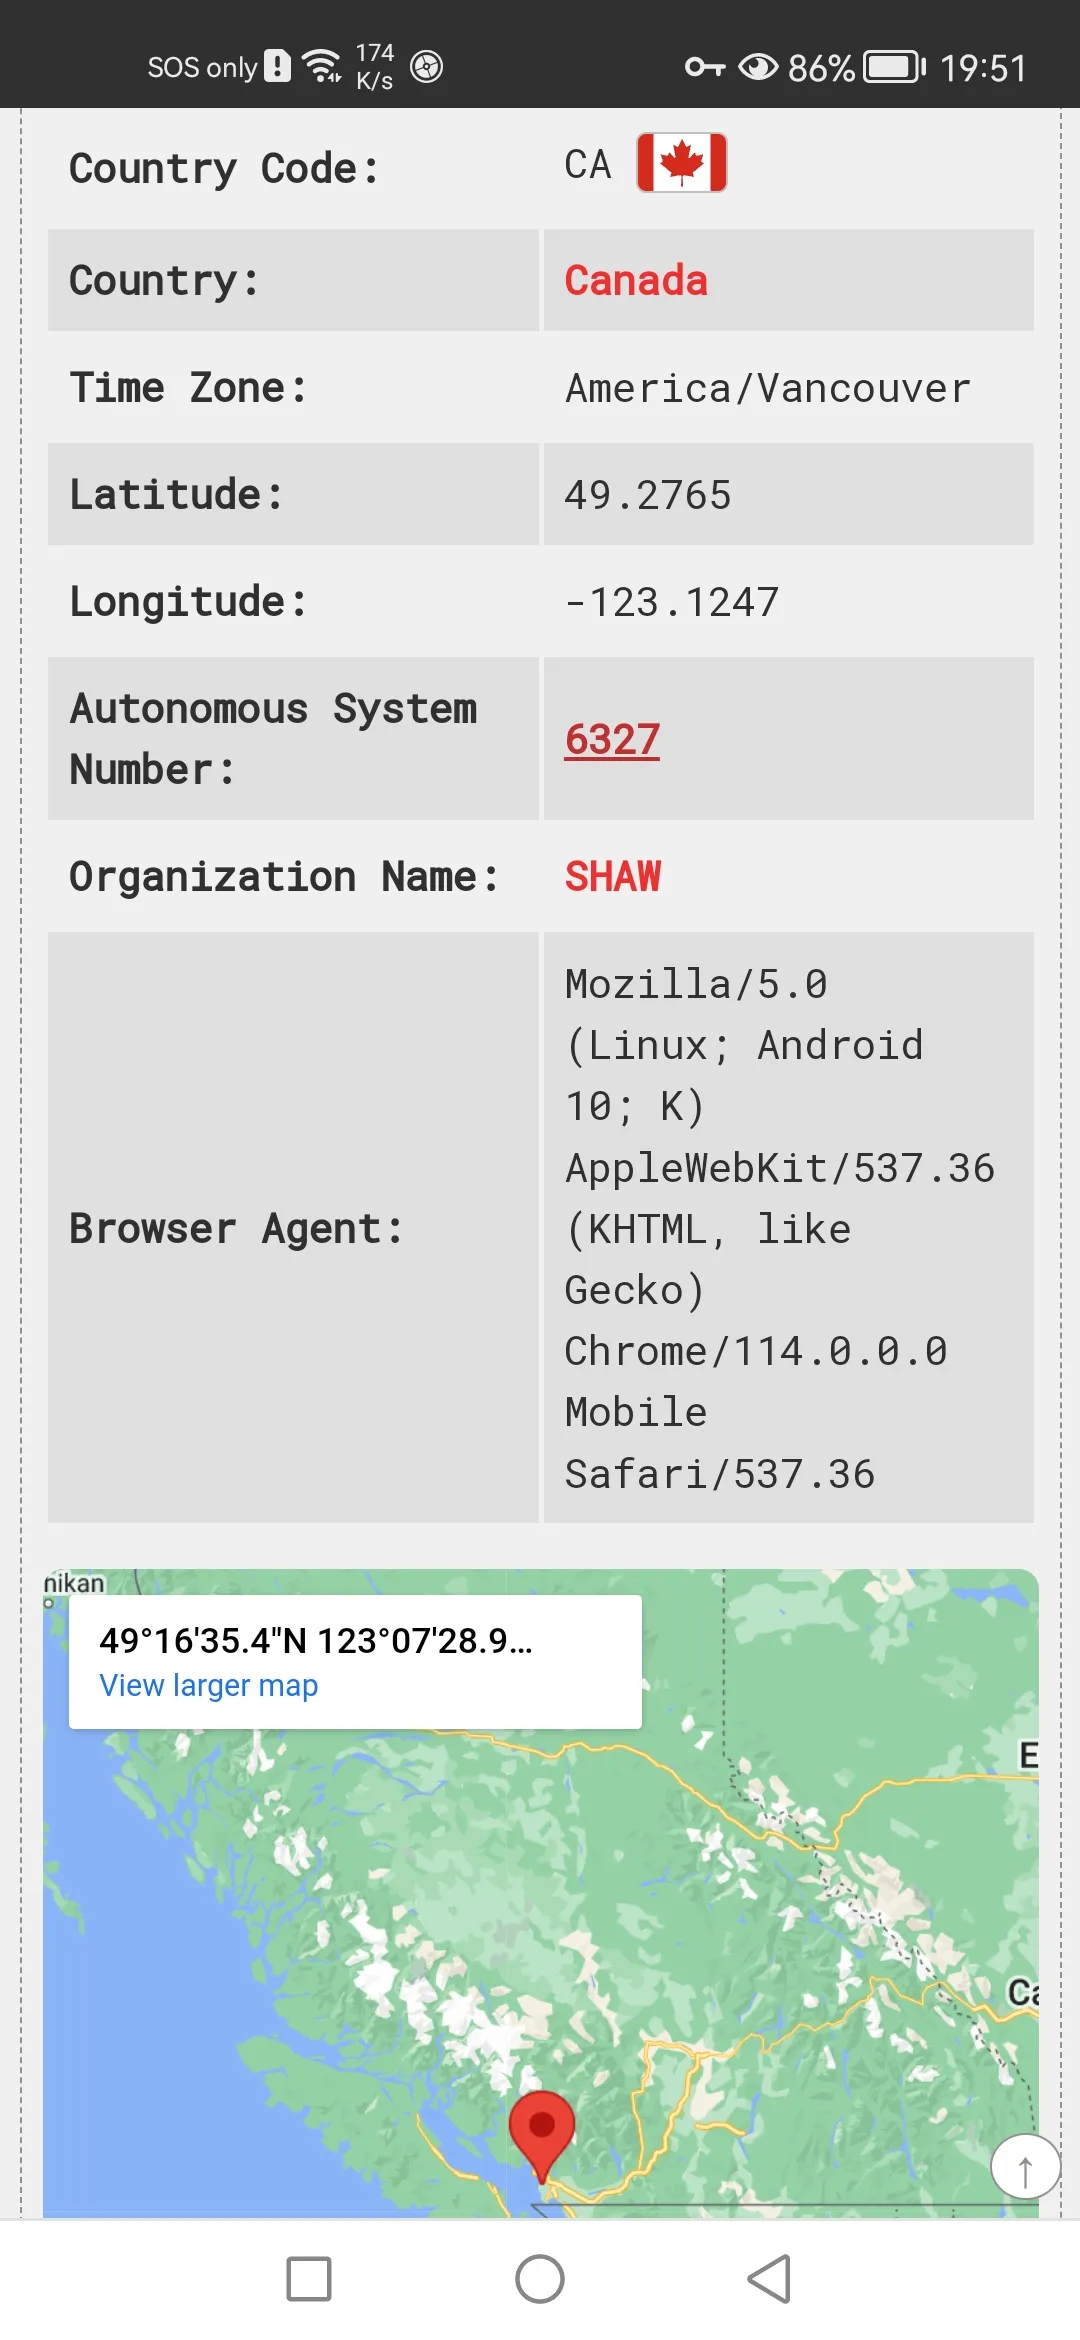Tap the VPN key status icon
The image size is (1080, 2340).
click(705, 67)
